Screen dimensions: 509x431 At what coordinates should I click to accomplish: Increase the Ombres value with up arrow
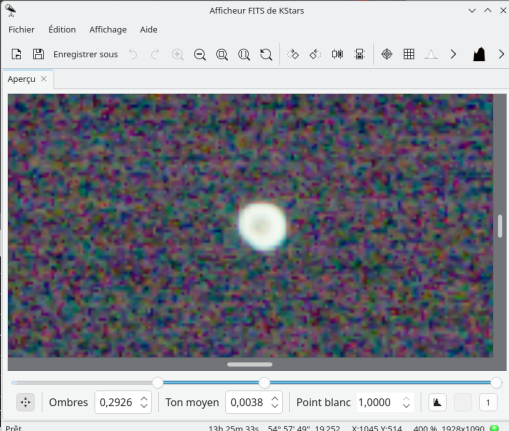(144, 398)
